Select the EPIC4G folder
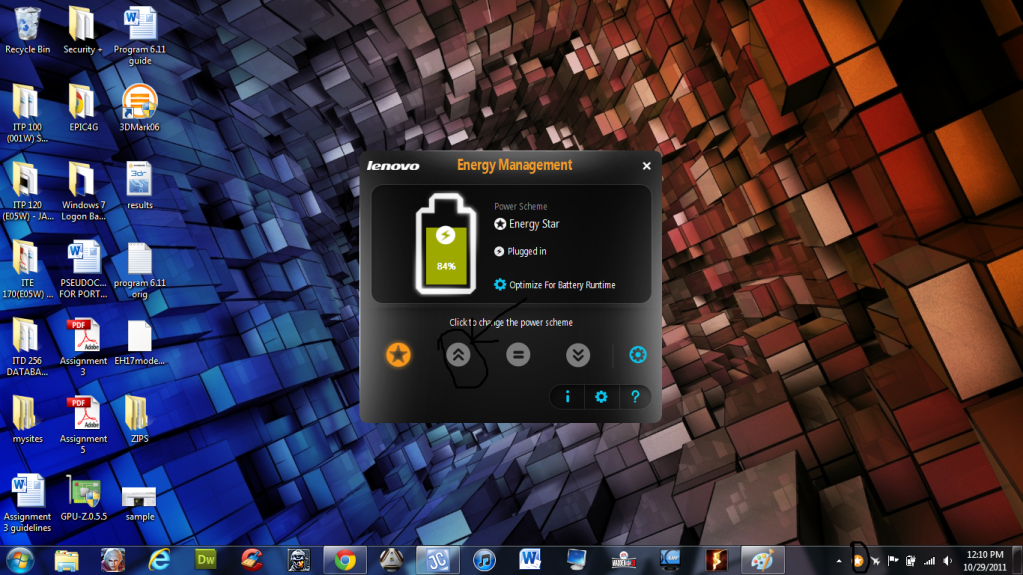Image resolution: width=1023 pixels, height=575 pixels. pyautogui.click(x=83, y=108)
